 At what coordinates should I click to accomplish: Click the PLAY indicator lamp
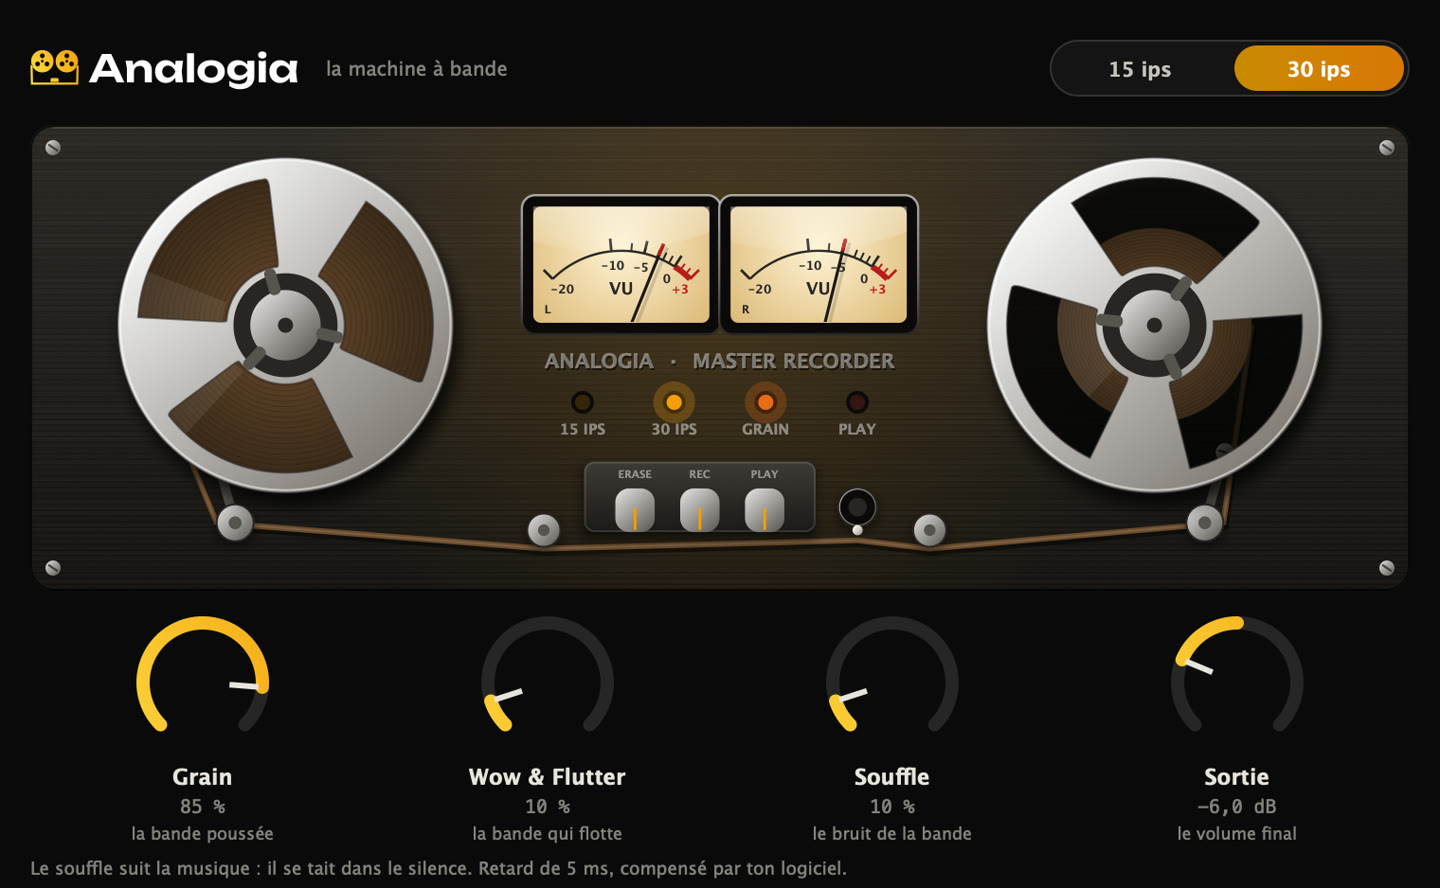click(x=857, y=402)
